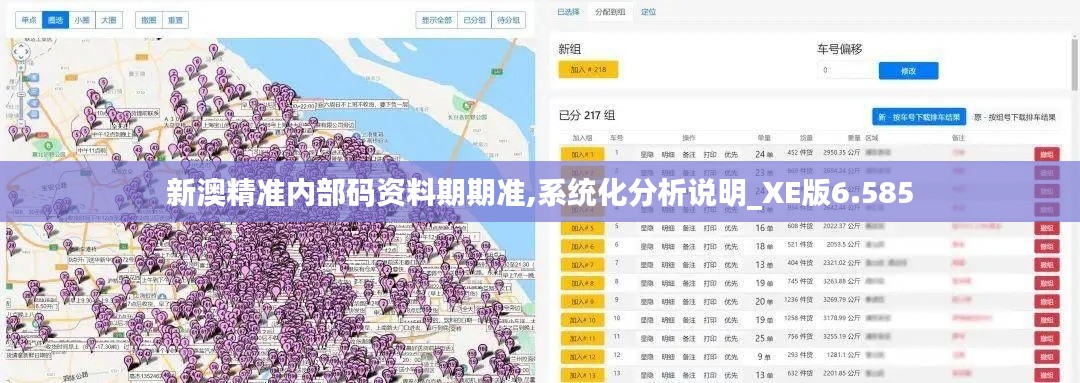Click the 重置 reset button
Viewport: 1080px width, 383px height.
pos(175,21)
